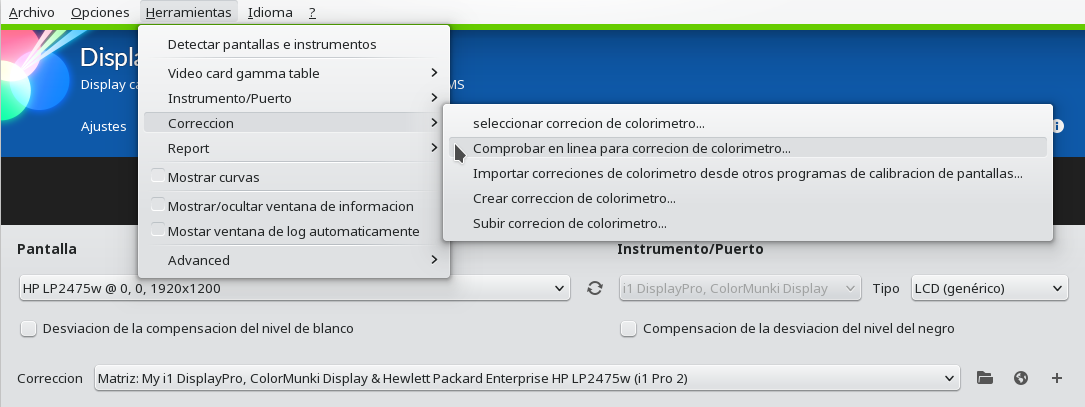Open the Idioma menu
The height and width of the screenshot is (407, 1085).
tap(270, 12)
